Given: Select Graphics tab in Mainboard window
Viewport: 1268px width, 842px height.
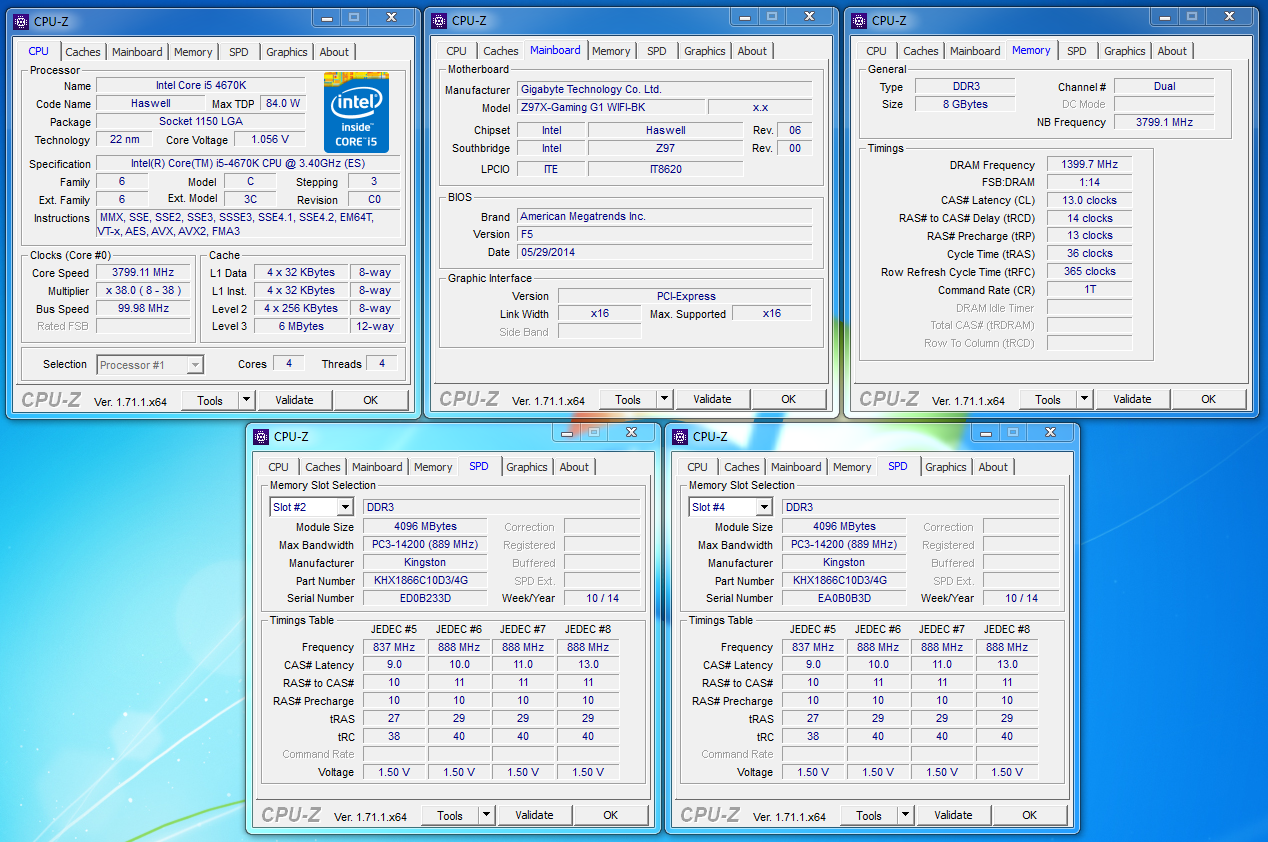Looking at the screenshot, I should 705,51.
